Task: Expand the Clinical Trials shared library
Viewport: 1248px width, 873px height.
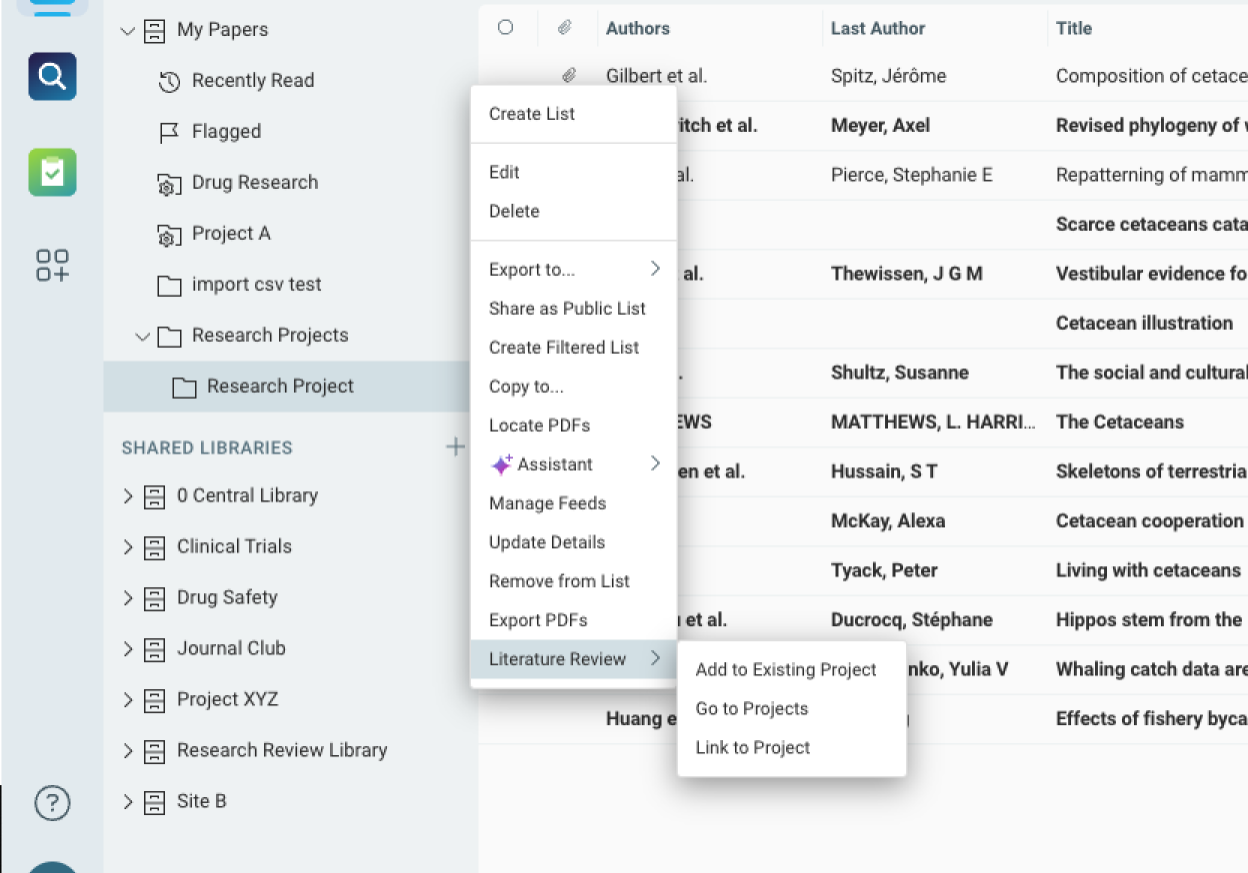Action: (128, 546)
